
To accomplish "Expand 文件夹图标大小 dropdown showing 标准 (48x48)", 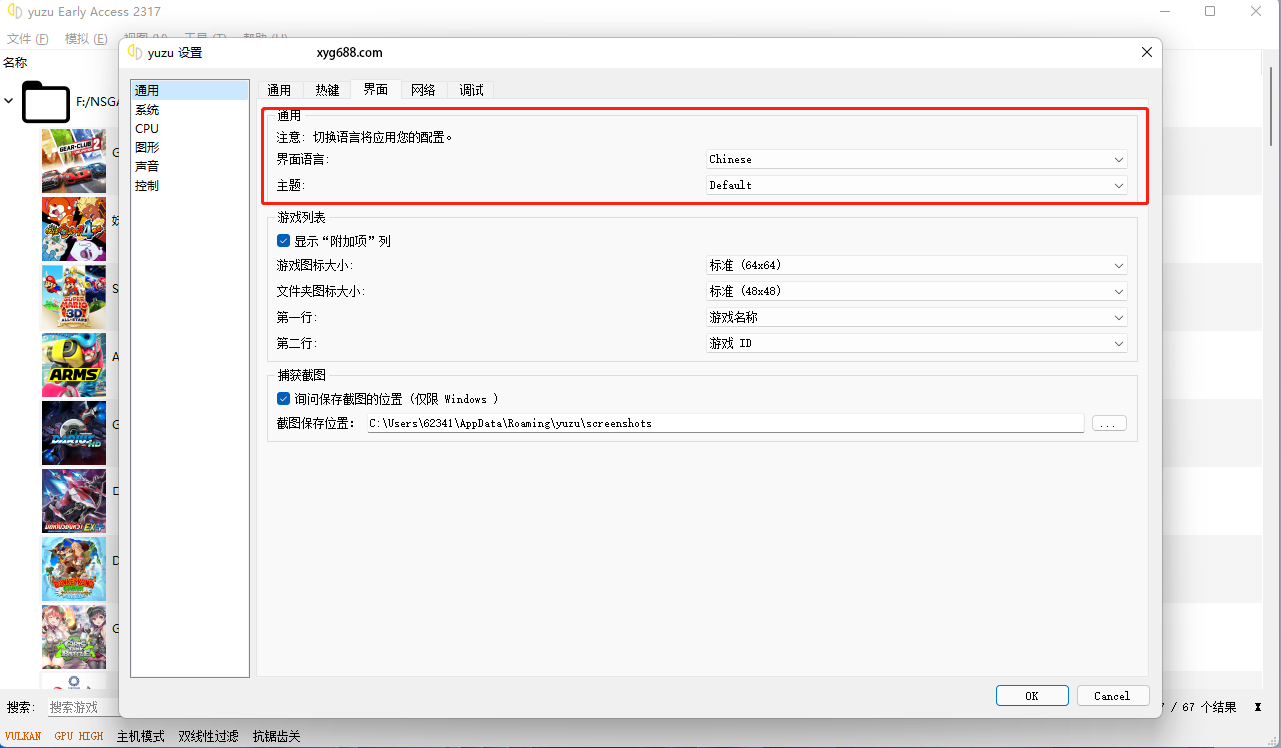I will point(916,291).
